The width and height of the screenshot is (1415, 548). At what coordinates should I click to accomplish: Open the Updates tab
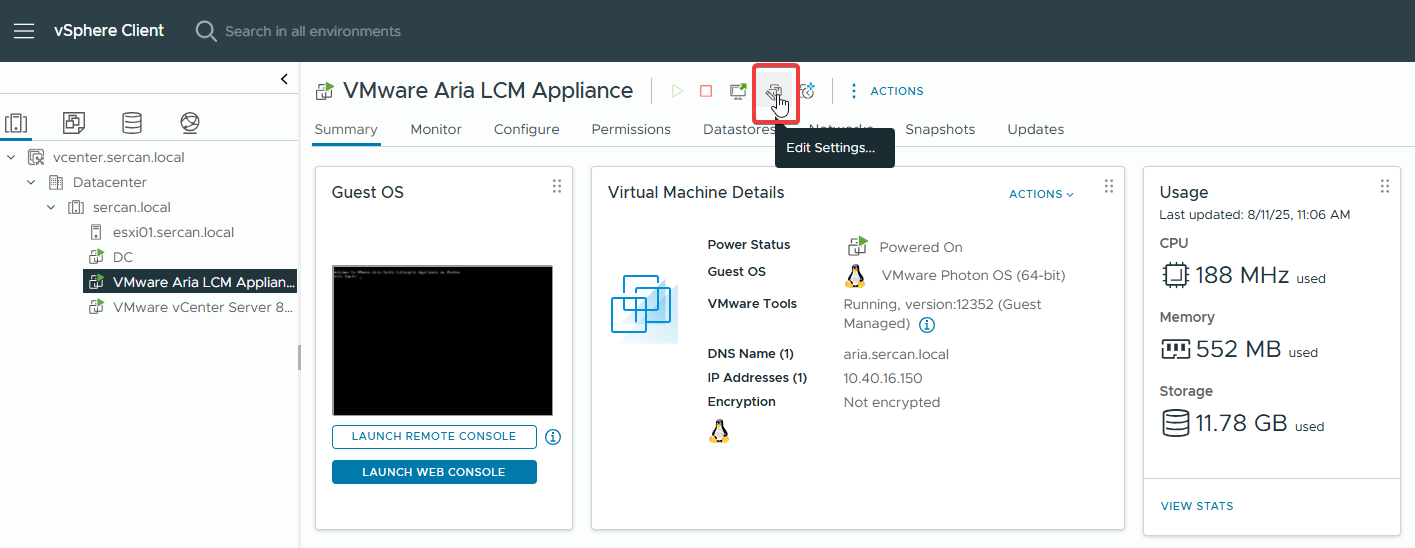(1036, 129)
